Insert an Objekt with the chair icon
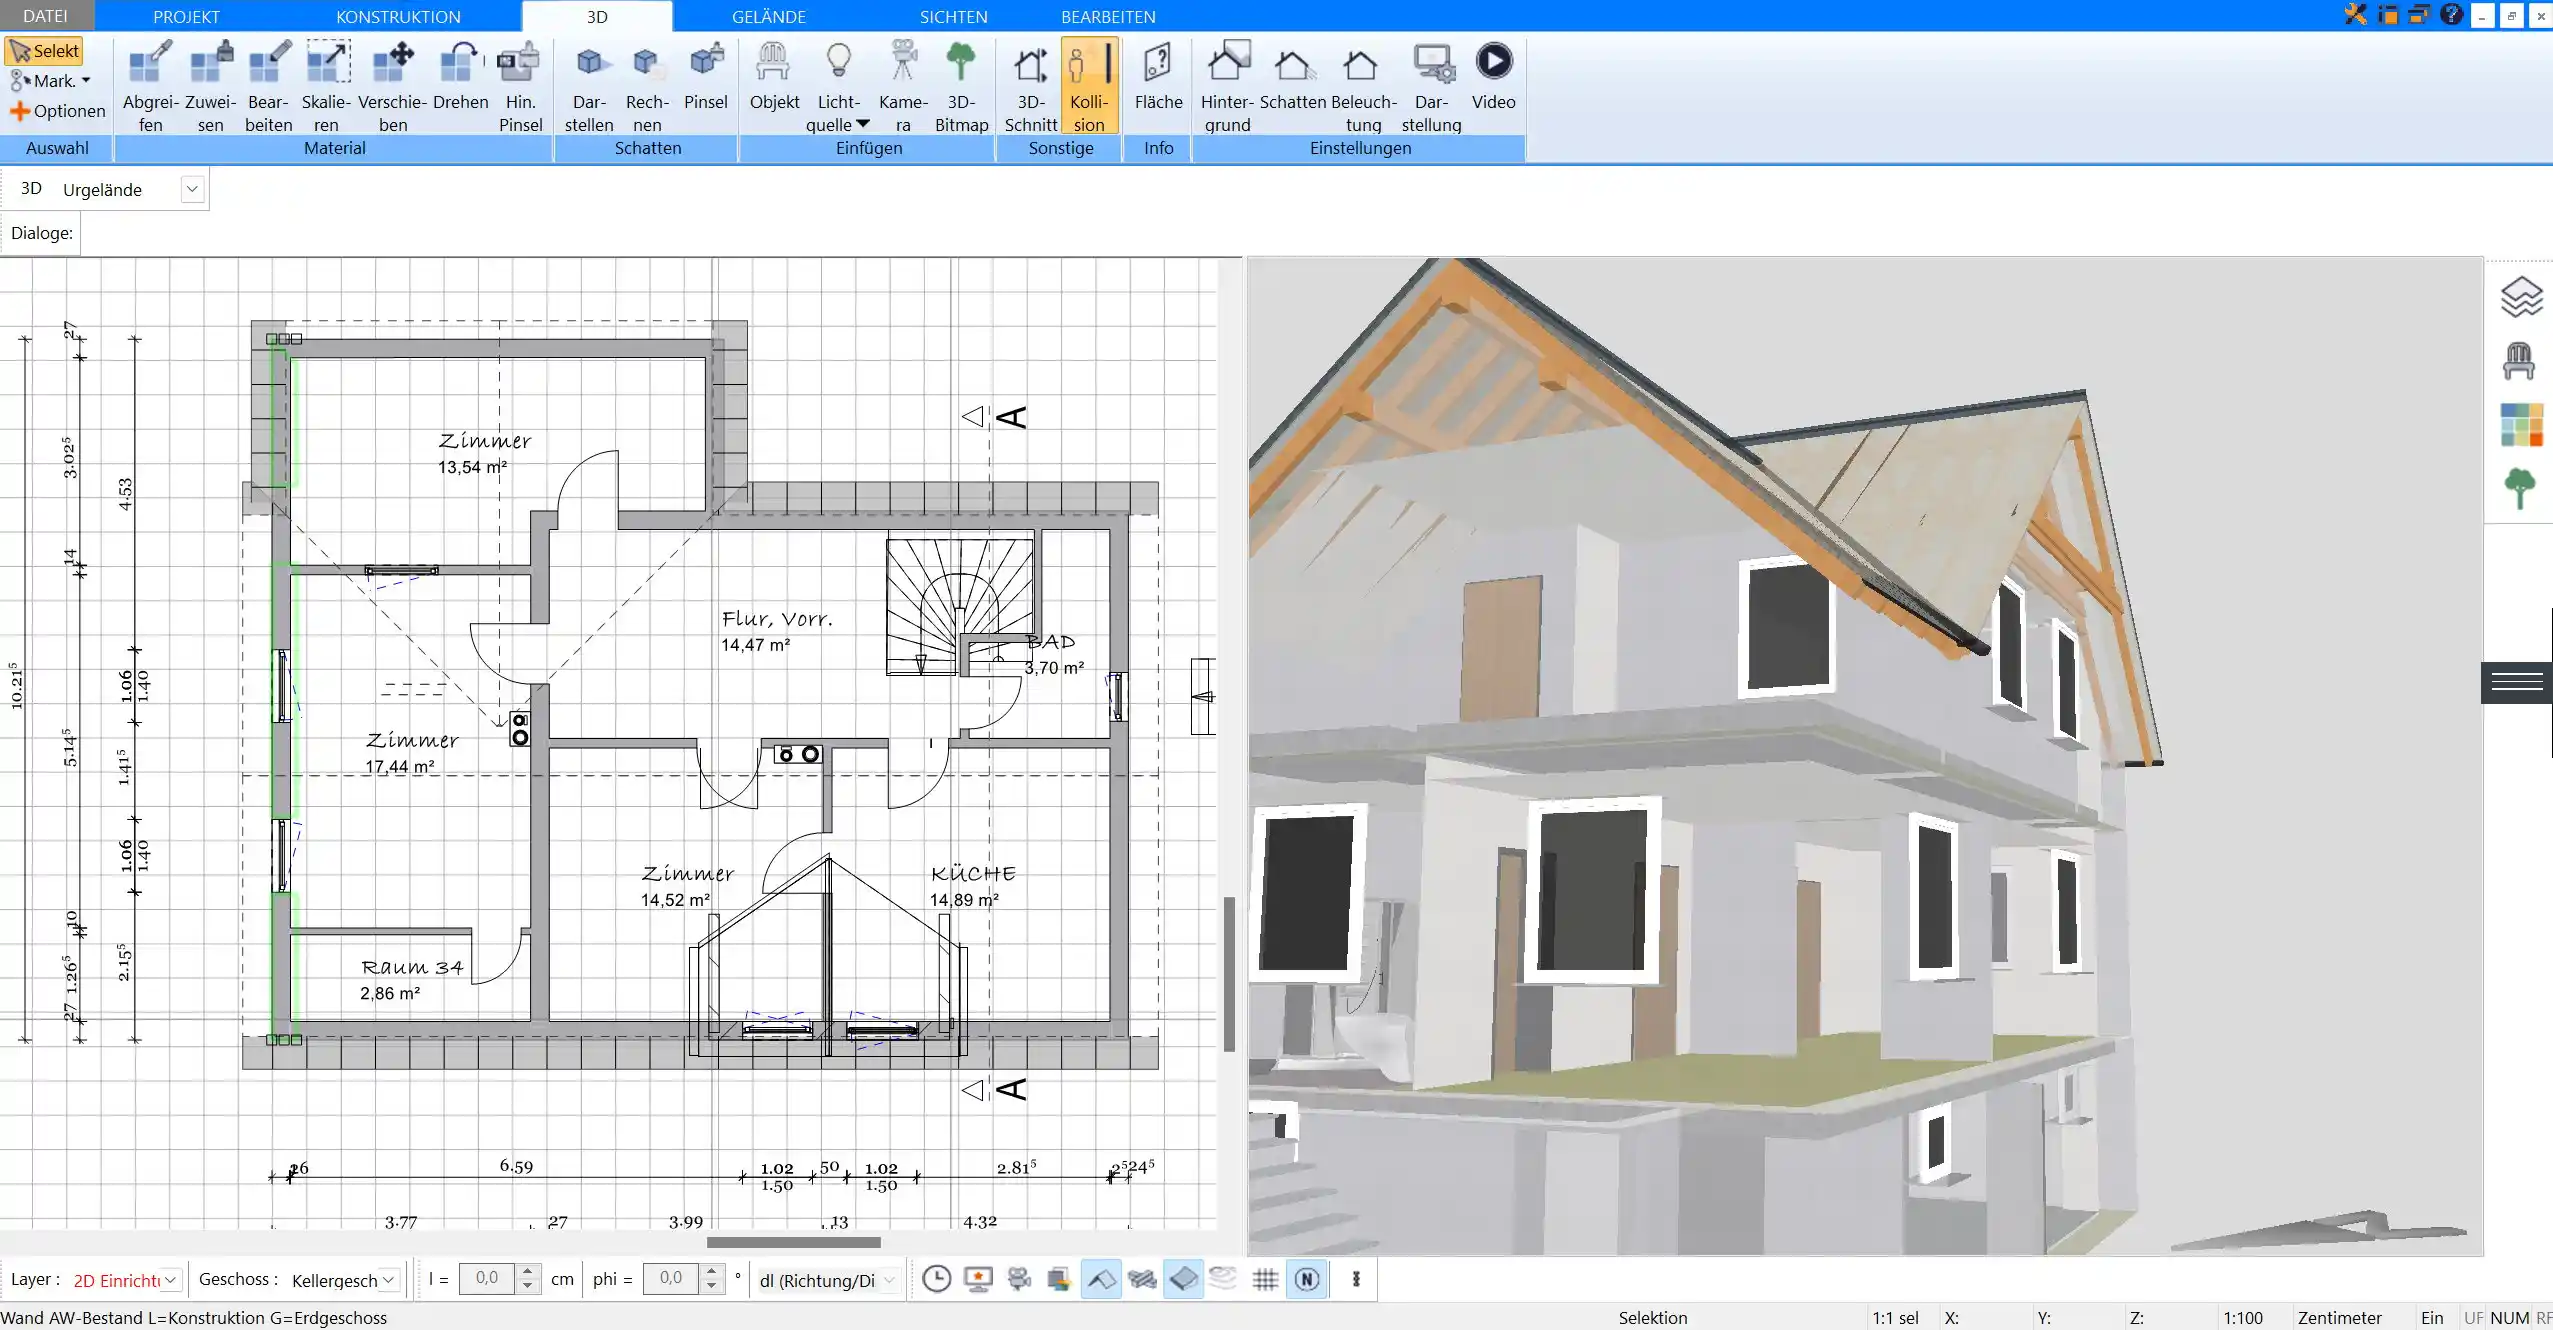Screen dimensions: 2553x1330 tap(774, 76)
